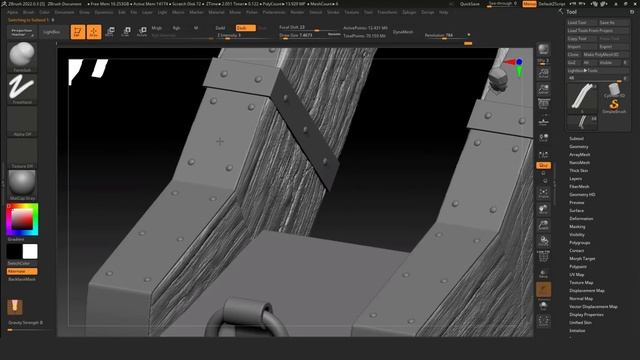Open the Document menu

point(64,12)
